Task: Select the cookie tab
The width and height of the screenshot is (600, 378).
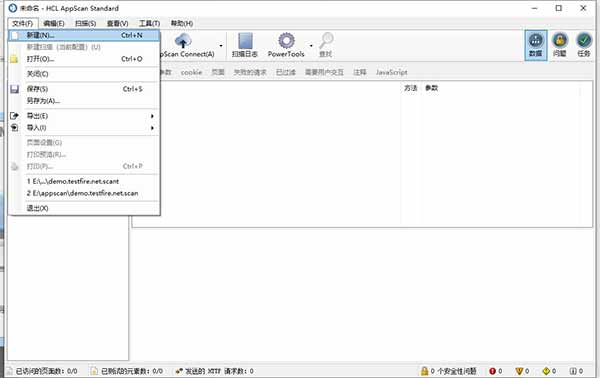Action: point(191,72)
